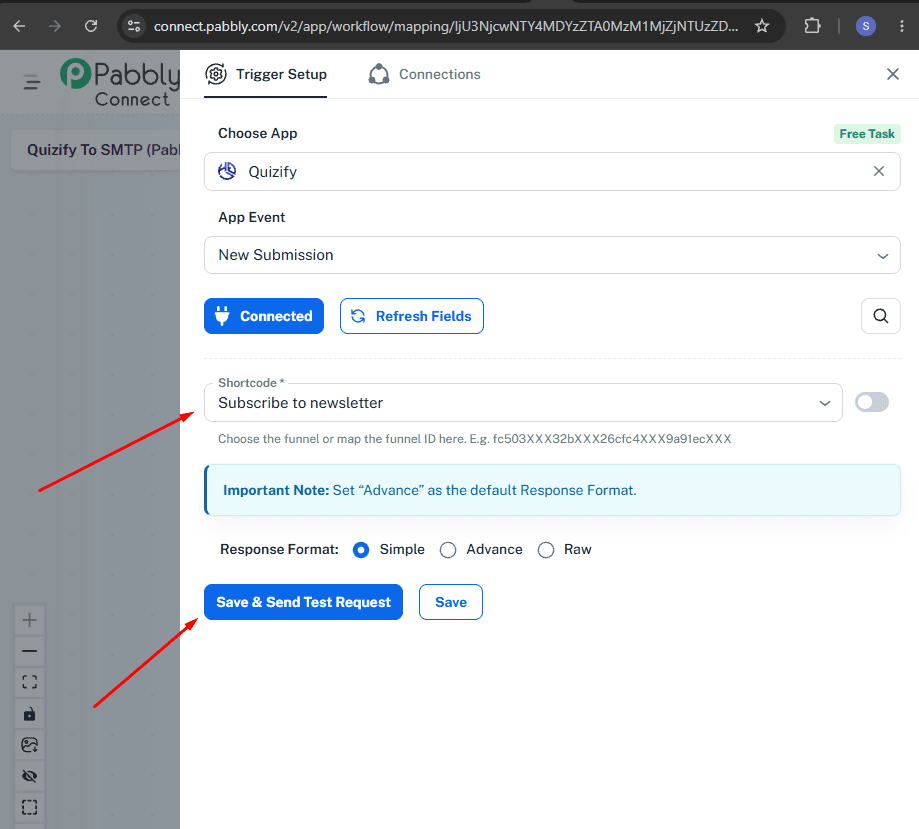Viewport: 919px width, 829px height.
Task: Clear the Quizify app selection
Action: (879, 171)
